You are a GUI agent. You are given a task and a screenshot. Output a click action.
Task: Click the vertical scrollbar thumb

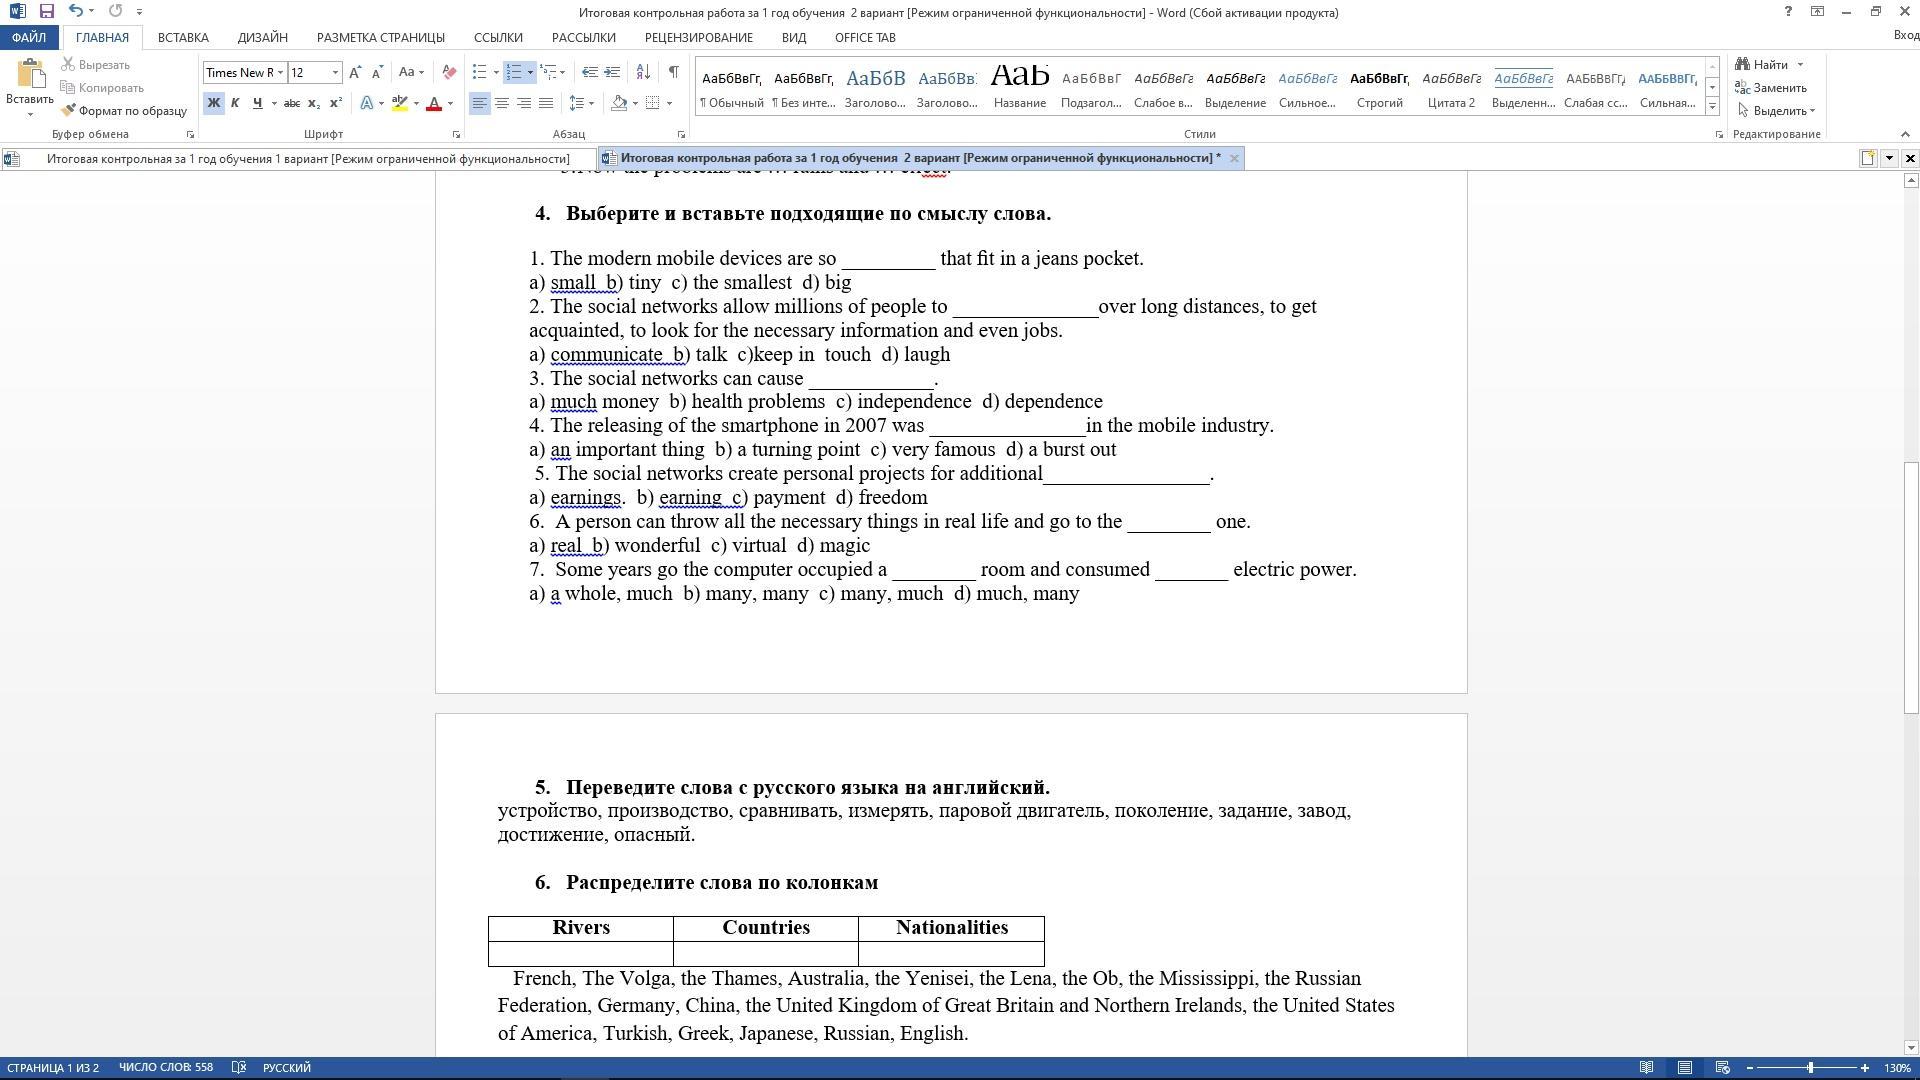pyautogui.click(x=1911, y=588)
